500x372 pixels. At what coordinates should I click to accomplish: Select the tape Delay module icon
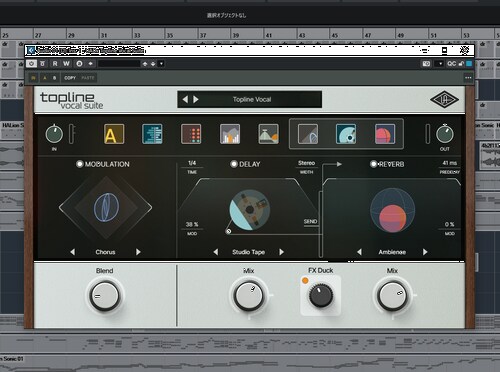pyautogui.click(x=346, y=134)
